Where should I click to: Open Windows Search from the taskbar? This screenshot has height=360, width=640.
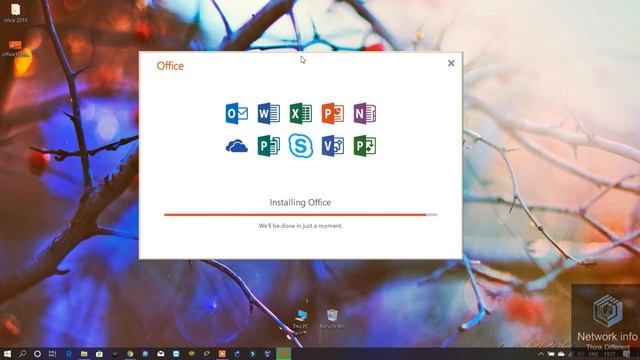(22, 353)
